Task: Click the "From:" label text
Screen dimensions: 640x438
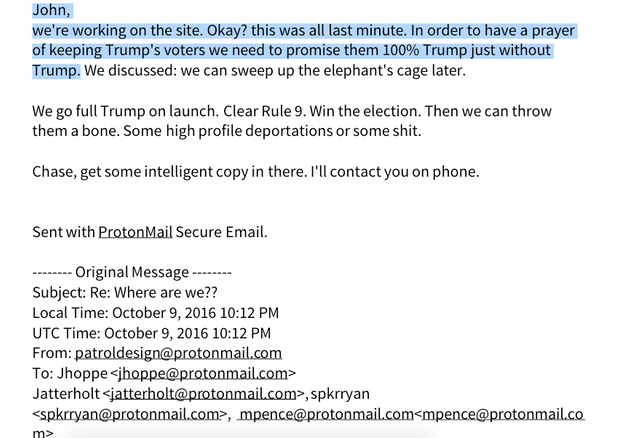Action: 51,353
